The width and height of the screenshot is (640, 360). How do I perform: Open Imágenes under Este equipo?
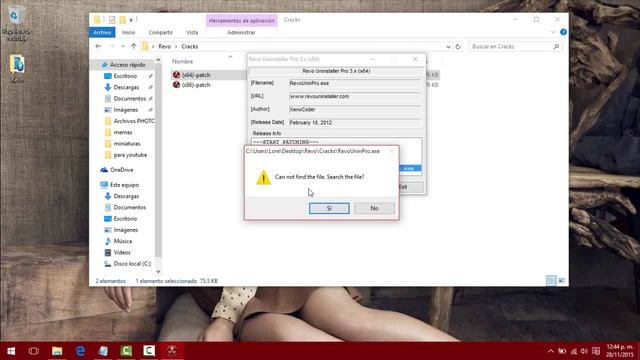126,230
